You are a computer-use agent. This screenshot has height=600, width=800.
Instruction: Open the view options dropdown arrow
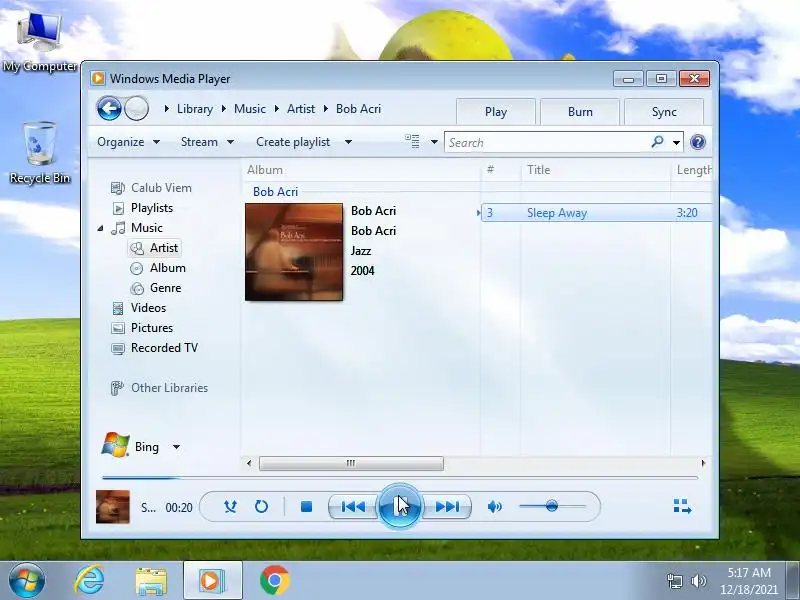(434, 142)
